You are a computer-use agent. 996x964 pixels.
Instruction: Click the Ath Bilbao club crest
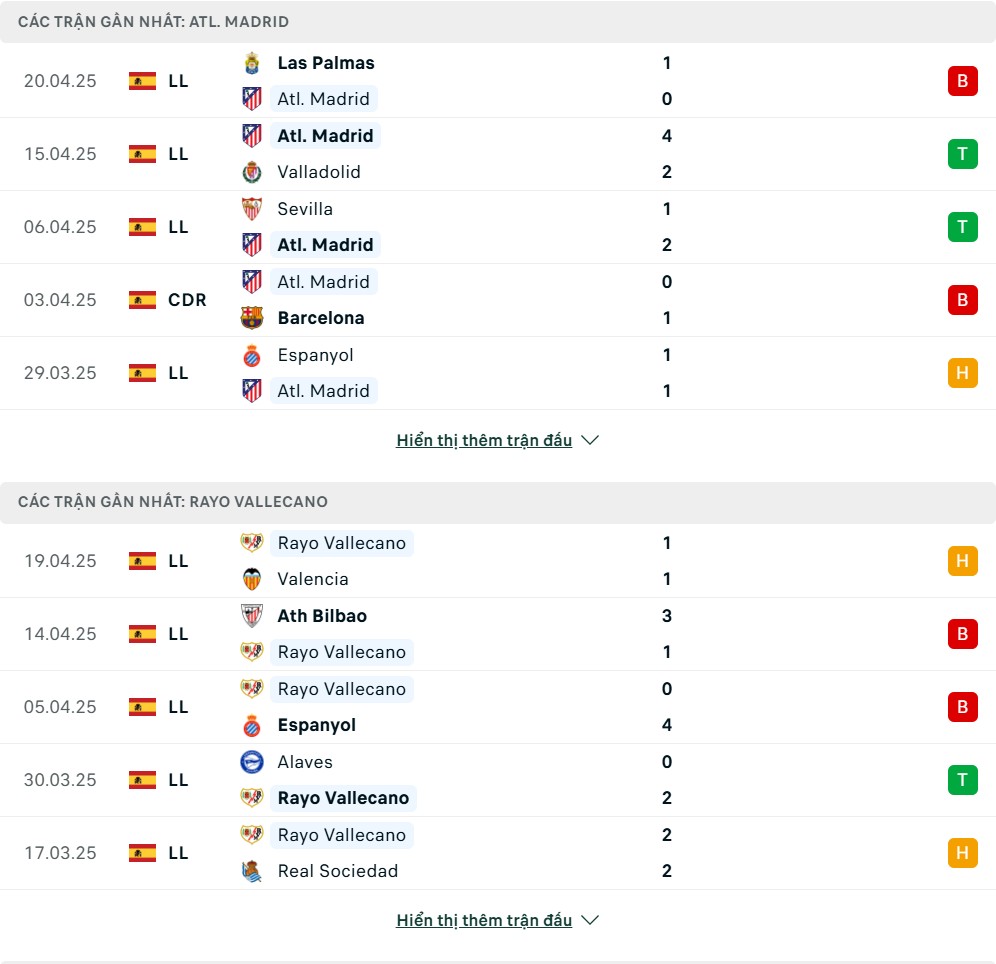252,615
